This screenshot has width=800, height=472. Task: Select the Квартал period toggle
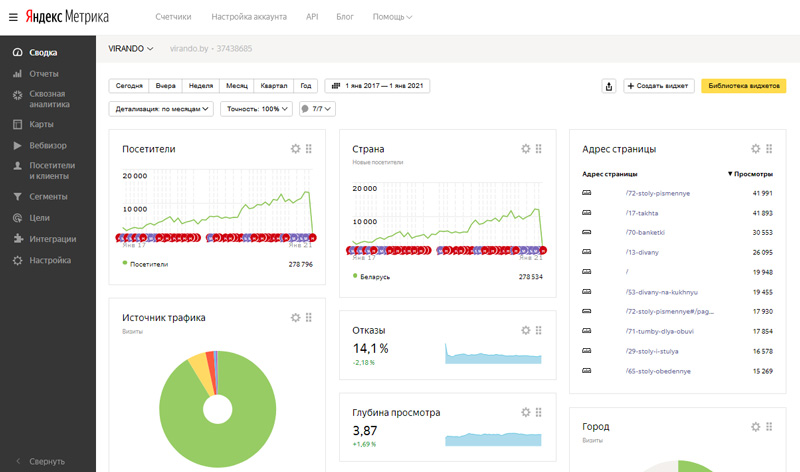point(274,86)
